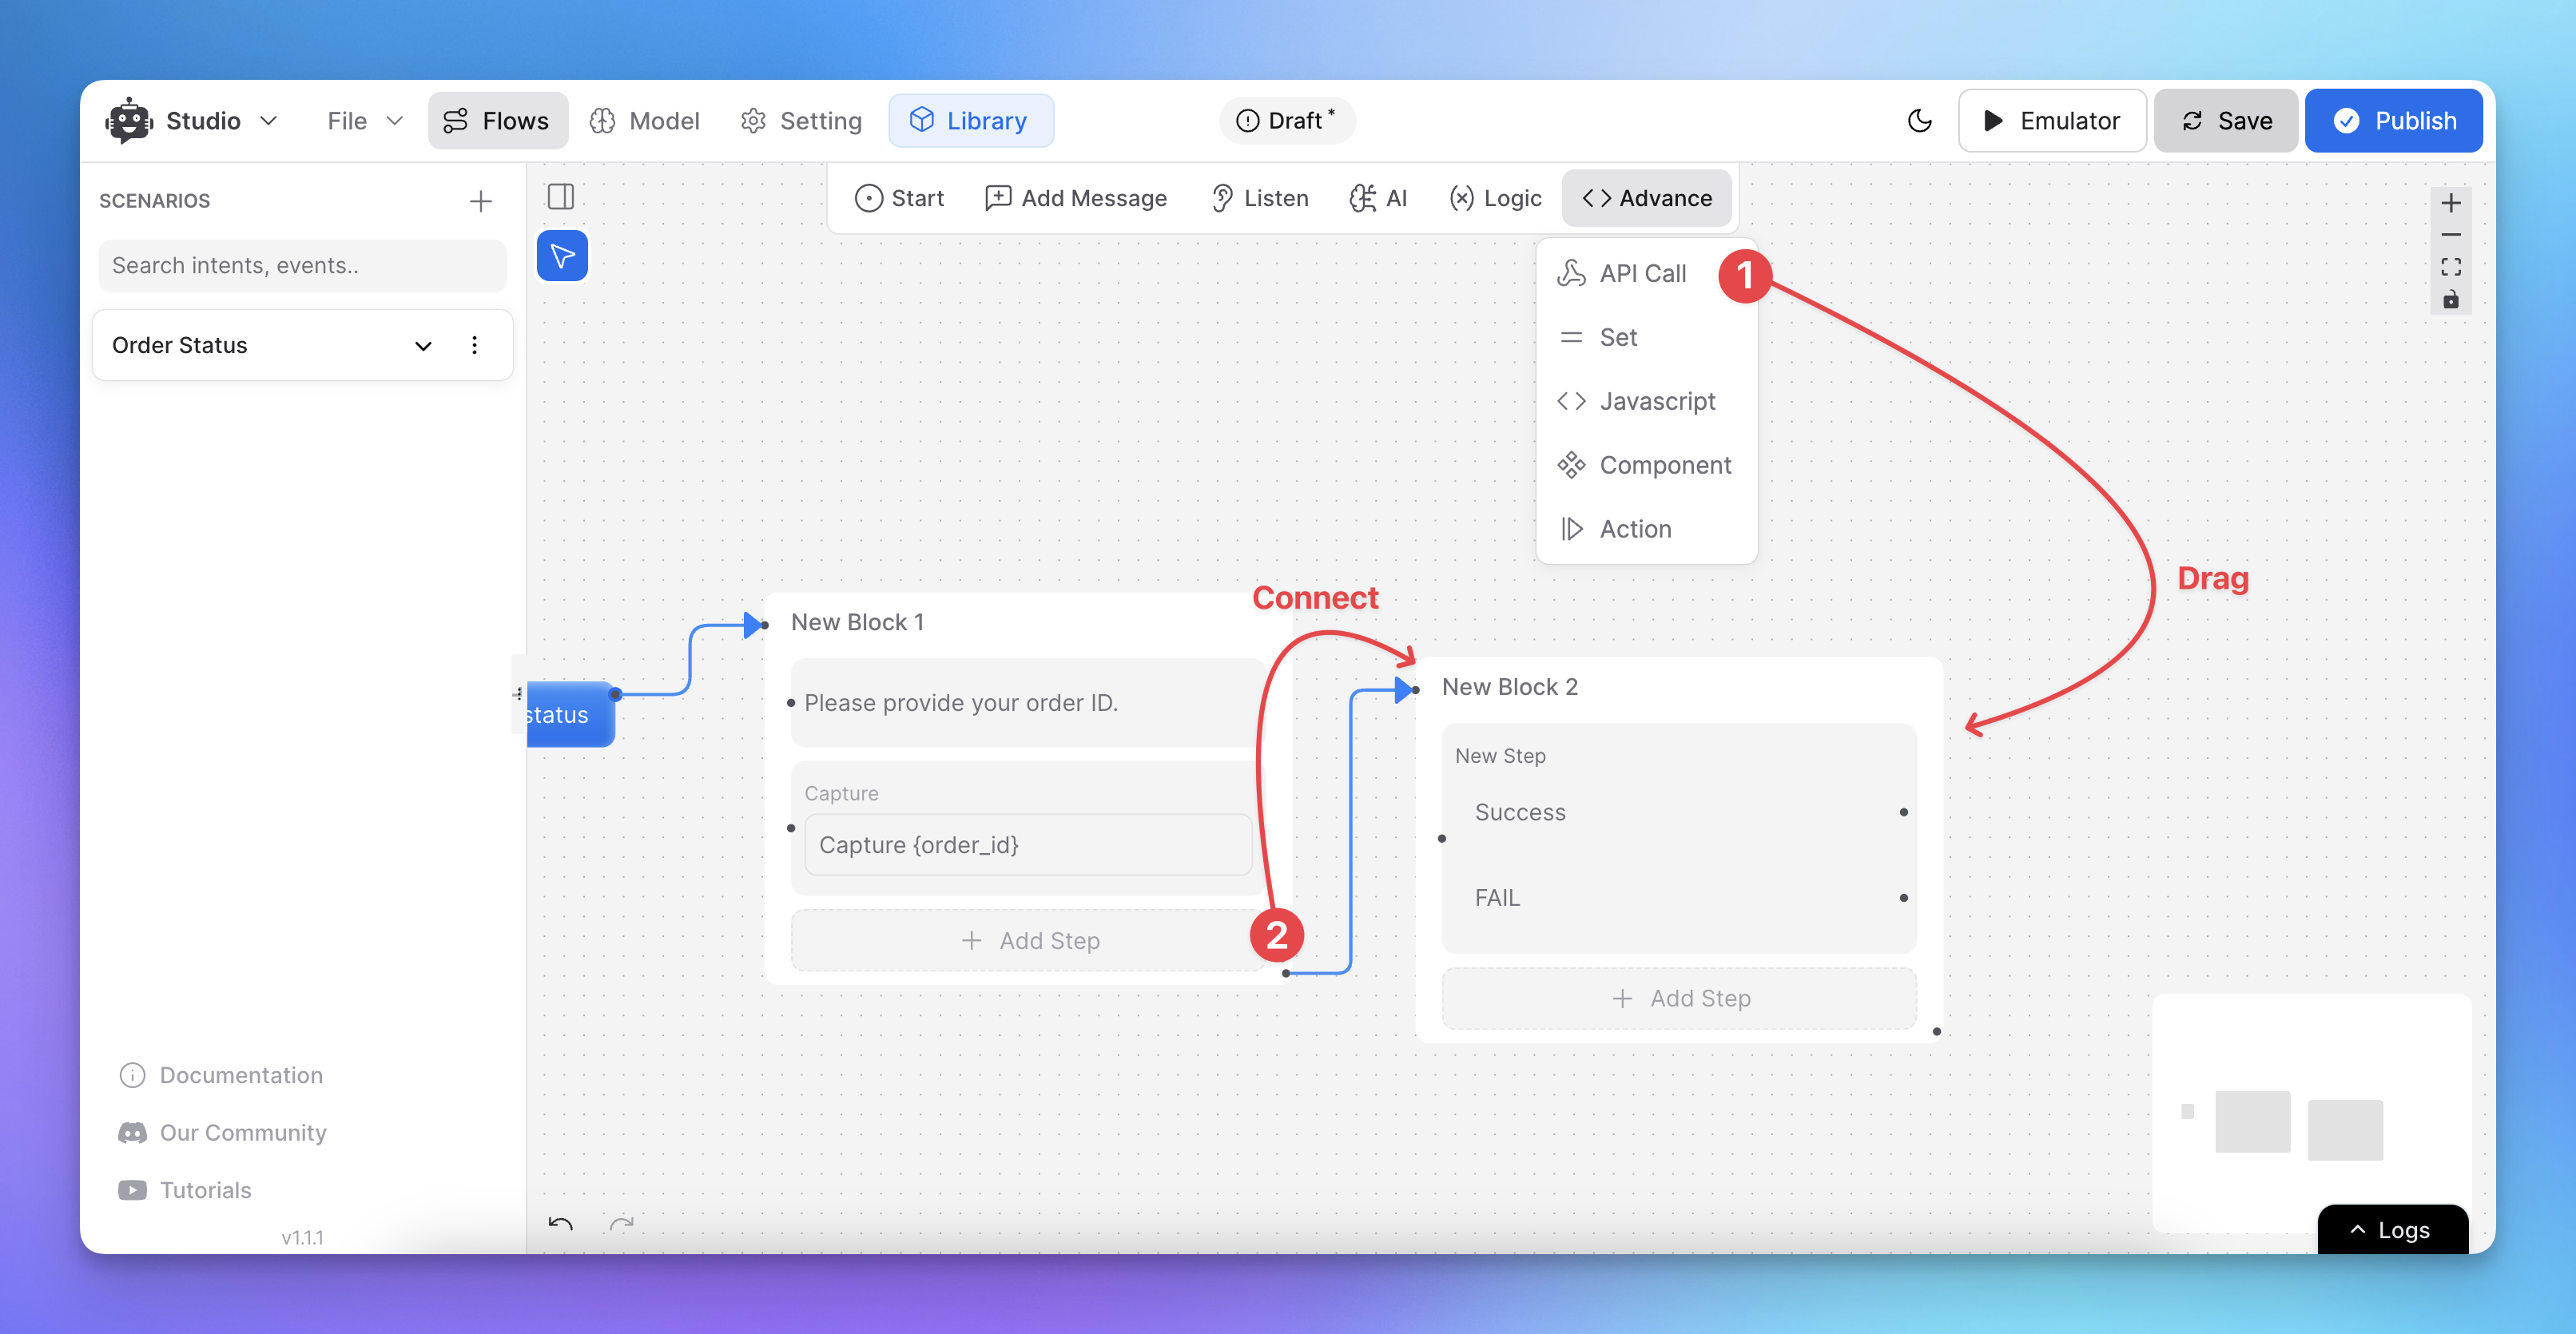Open the Documentation link
Viewport: 2576px width, 1334px height.
click(221, 1075)
